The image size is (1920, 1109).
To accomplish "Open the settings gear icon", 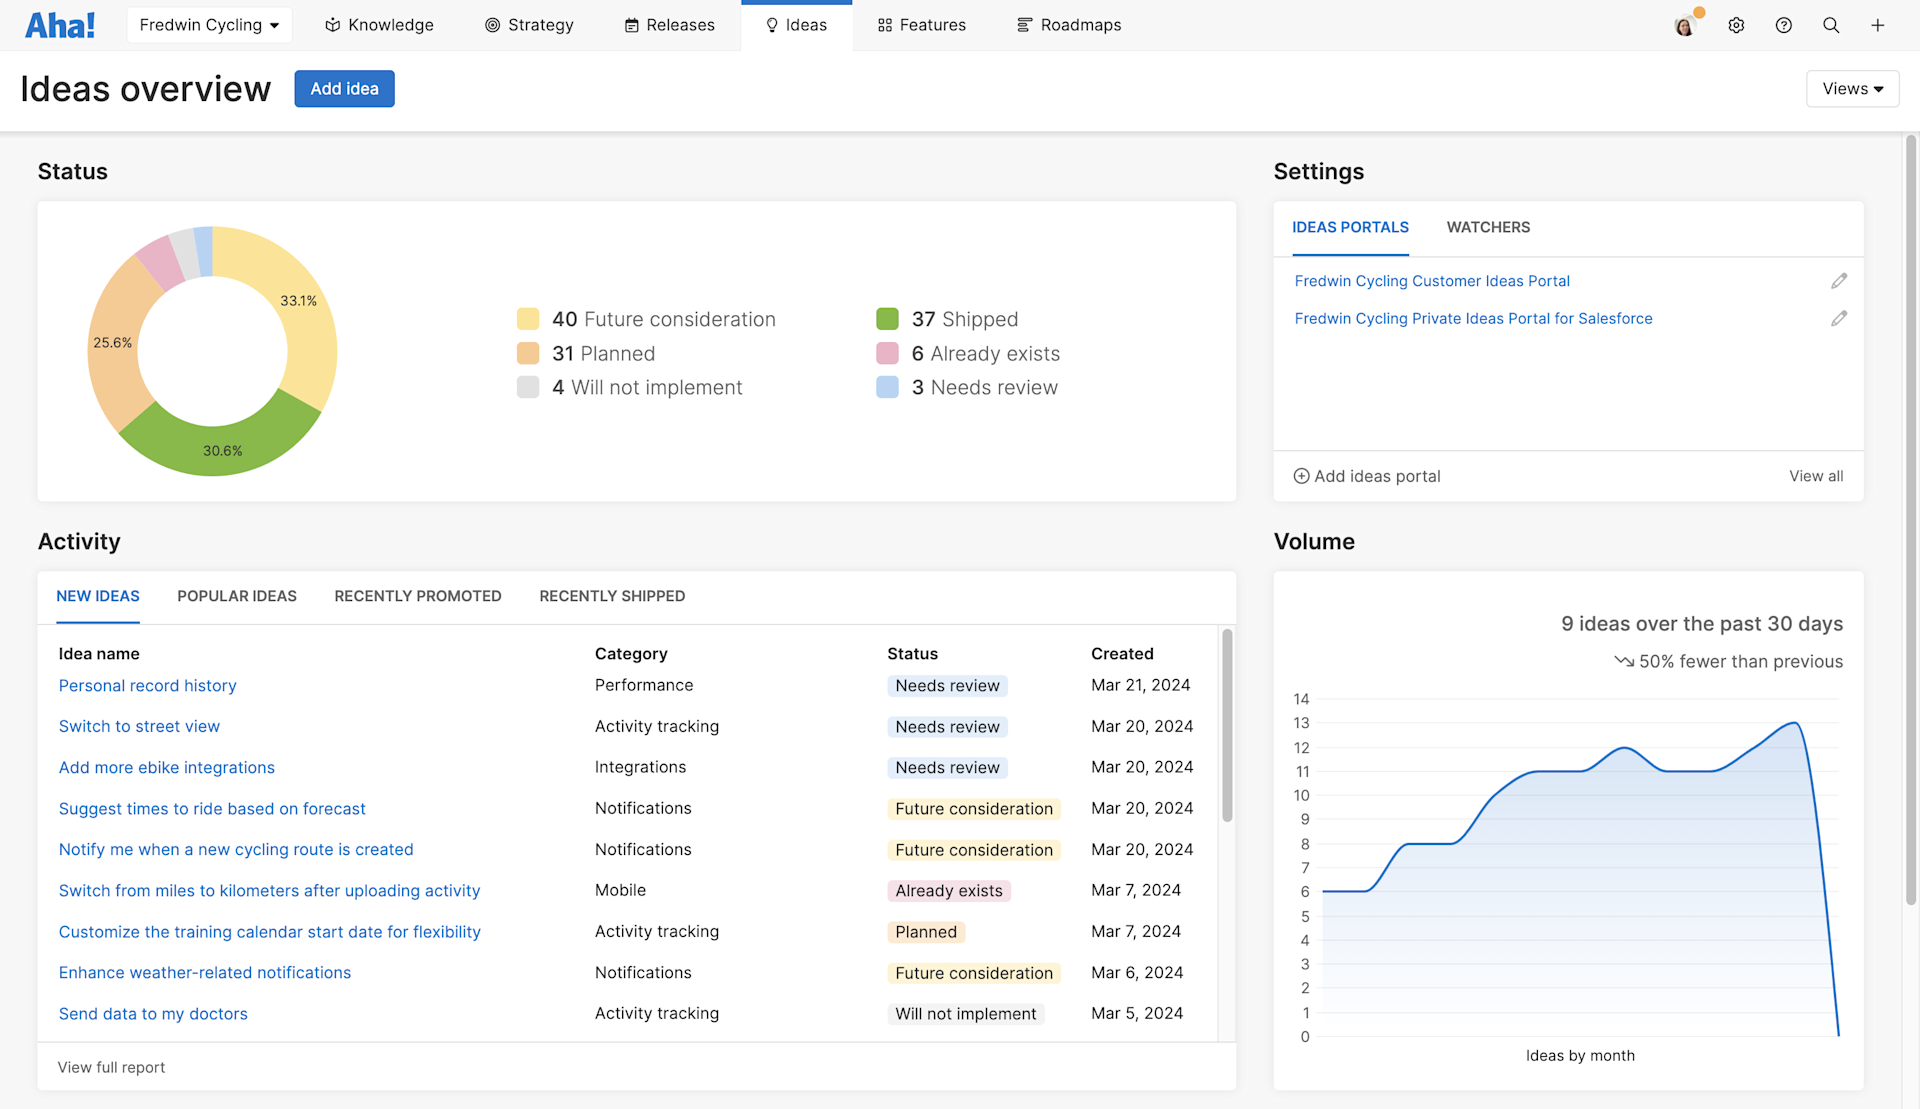I will pyautogui.click(x=1736, y=25).
